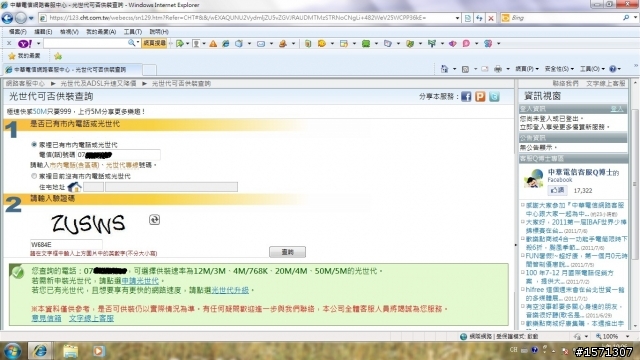Screen dimensions: 640x360
Task: Share this service on Facebook
Action: click(x=466, y=97)
